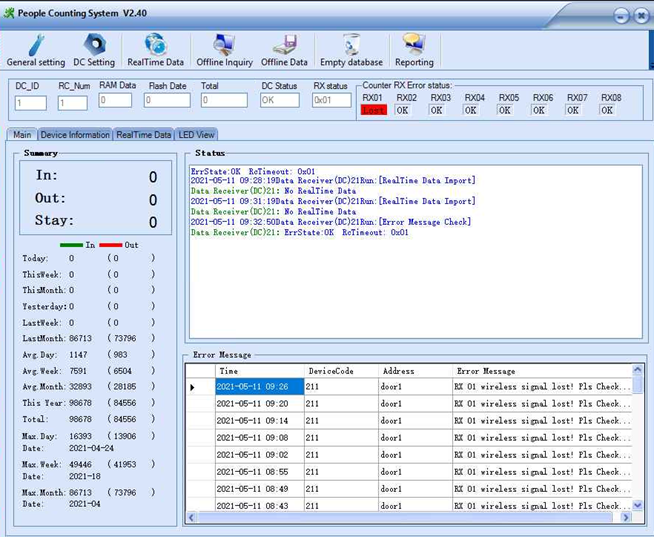The image size is (654, 537).
Task: Click the RX02 OK status box
Action: pyautogui.click(x=404, y=110)
